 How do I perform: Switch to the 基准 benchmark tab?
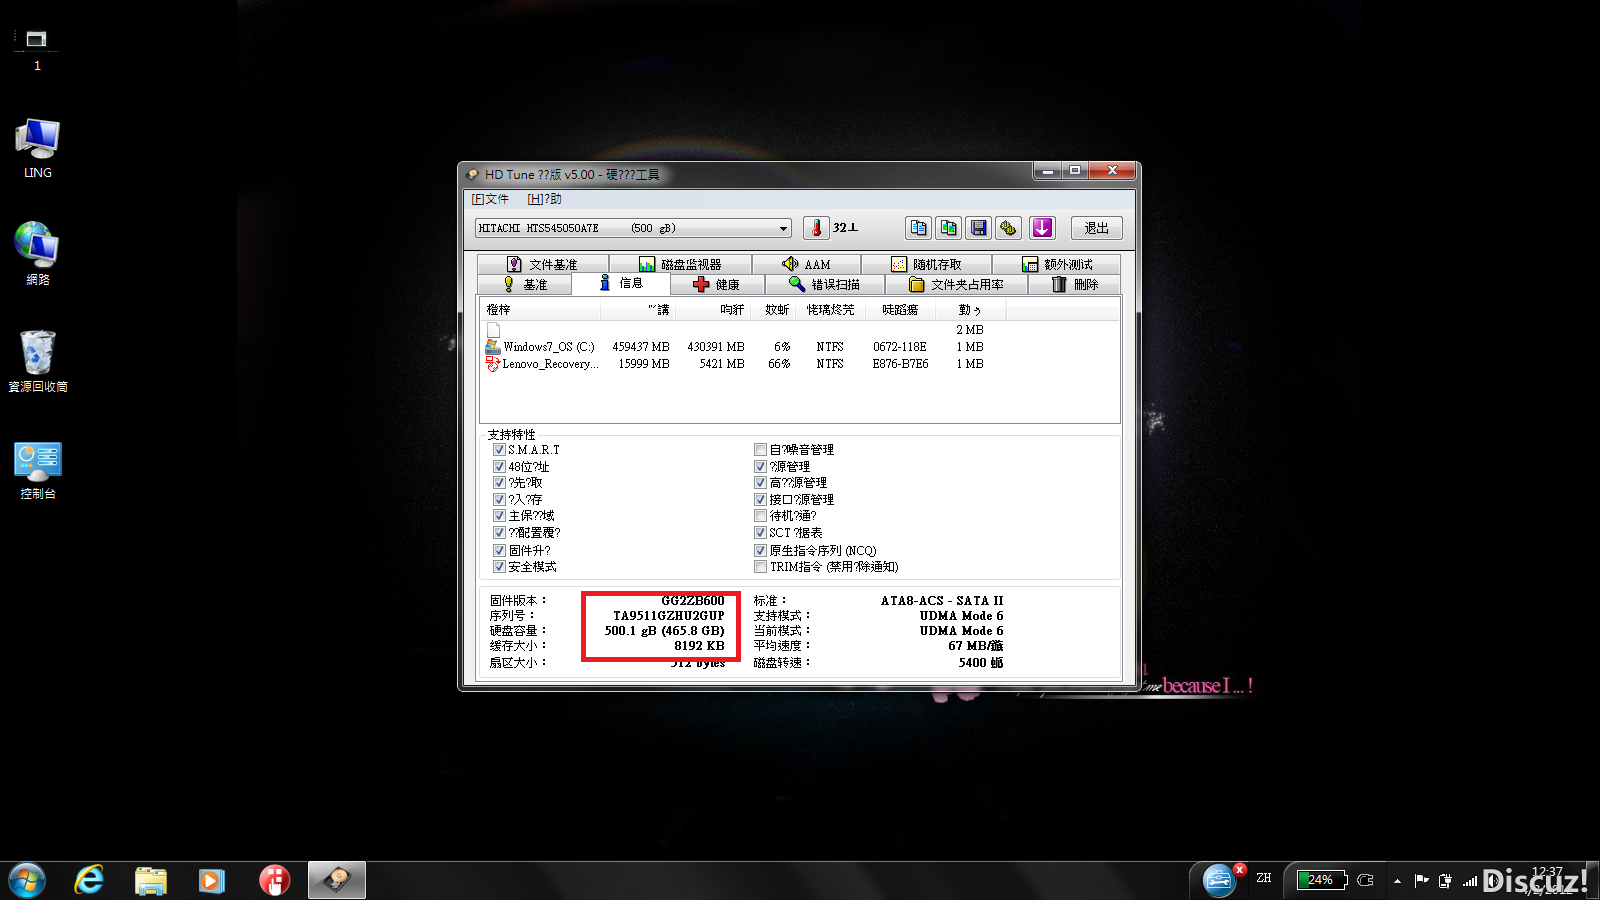click(525, 284)
